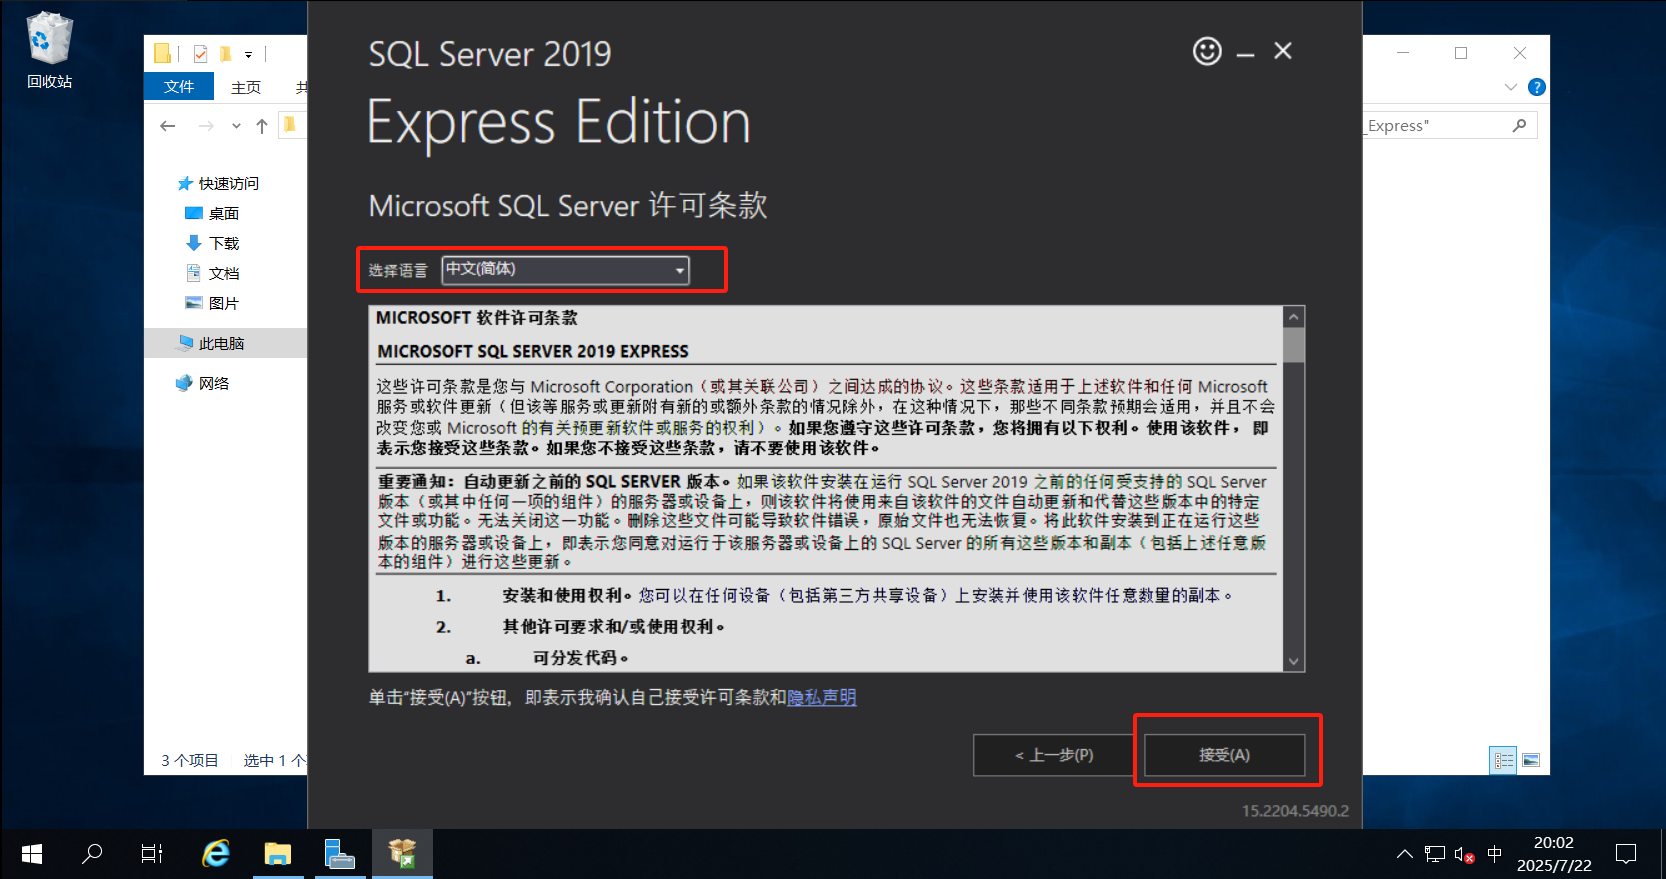Click the license text scrollbar up arrow
The width and height of the screenshot is (1666, 879).
pos(1294,317)
